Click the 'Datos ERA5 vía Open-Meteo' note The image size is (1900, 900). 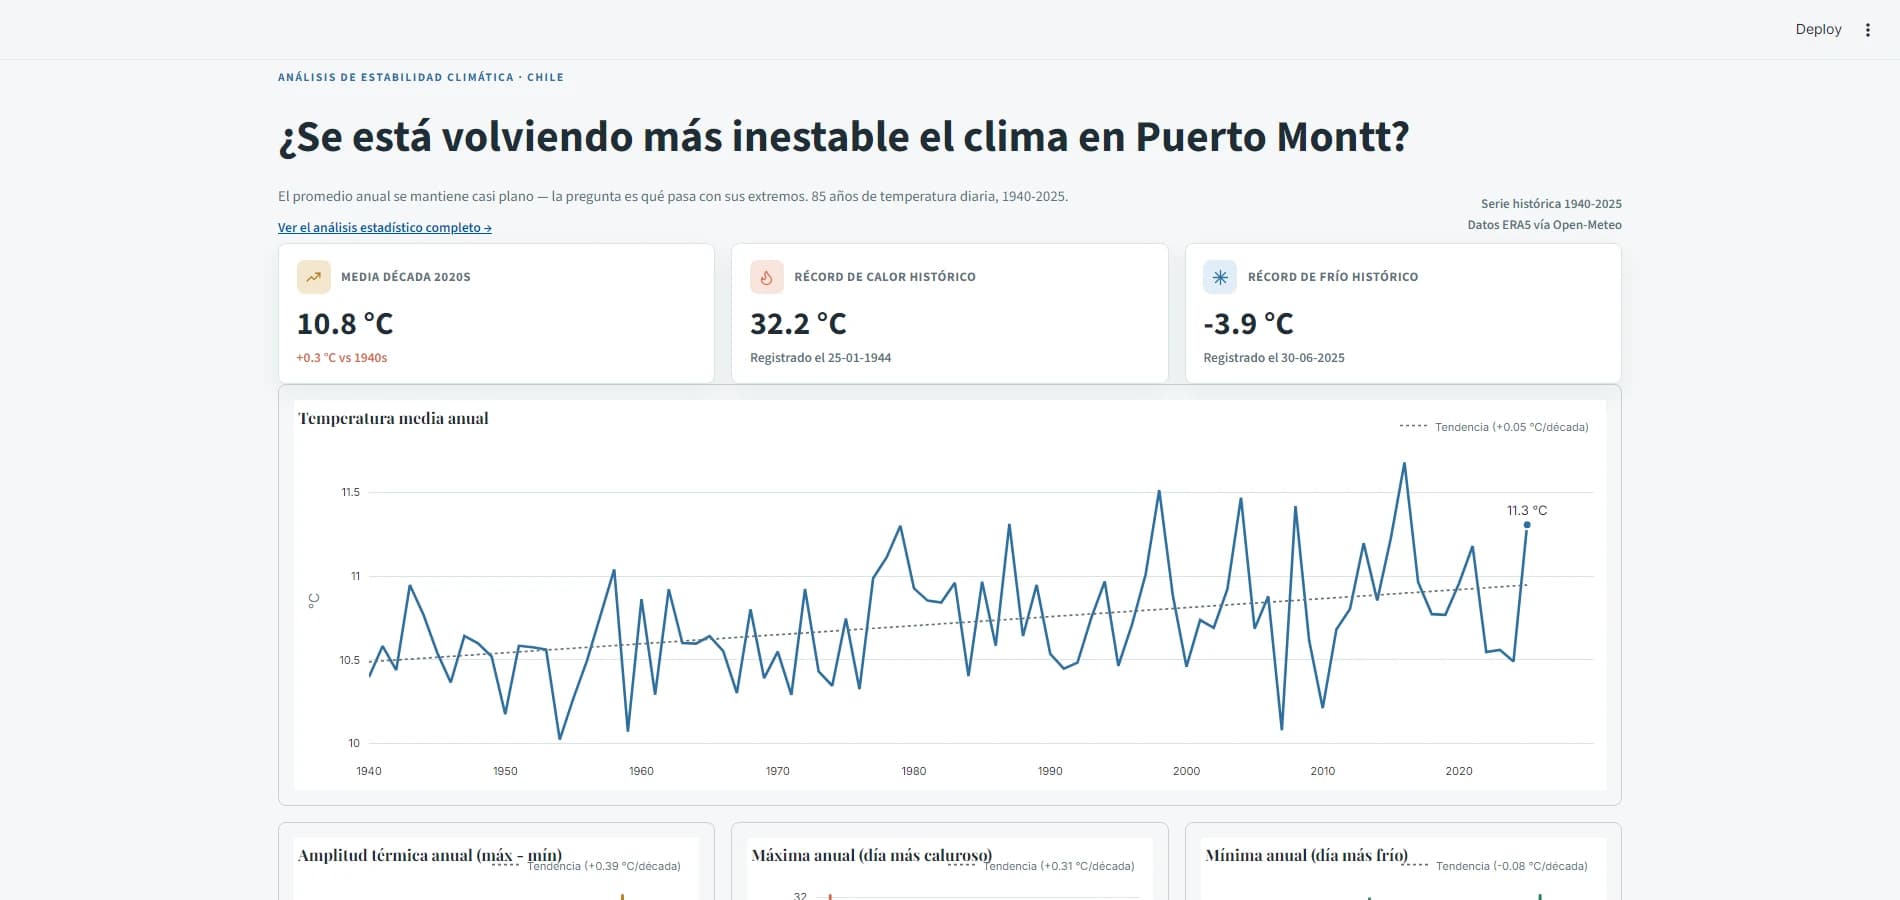pyautogui.click(x=1544, y=225)
